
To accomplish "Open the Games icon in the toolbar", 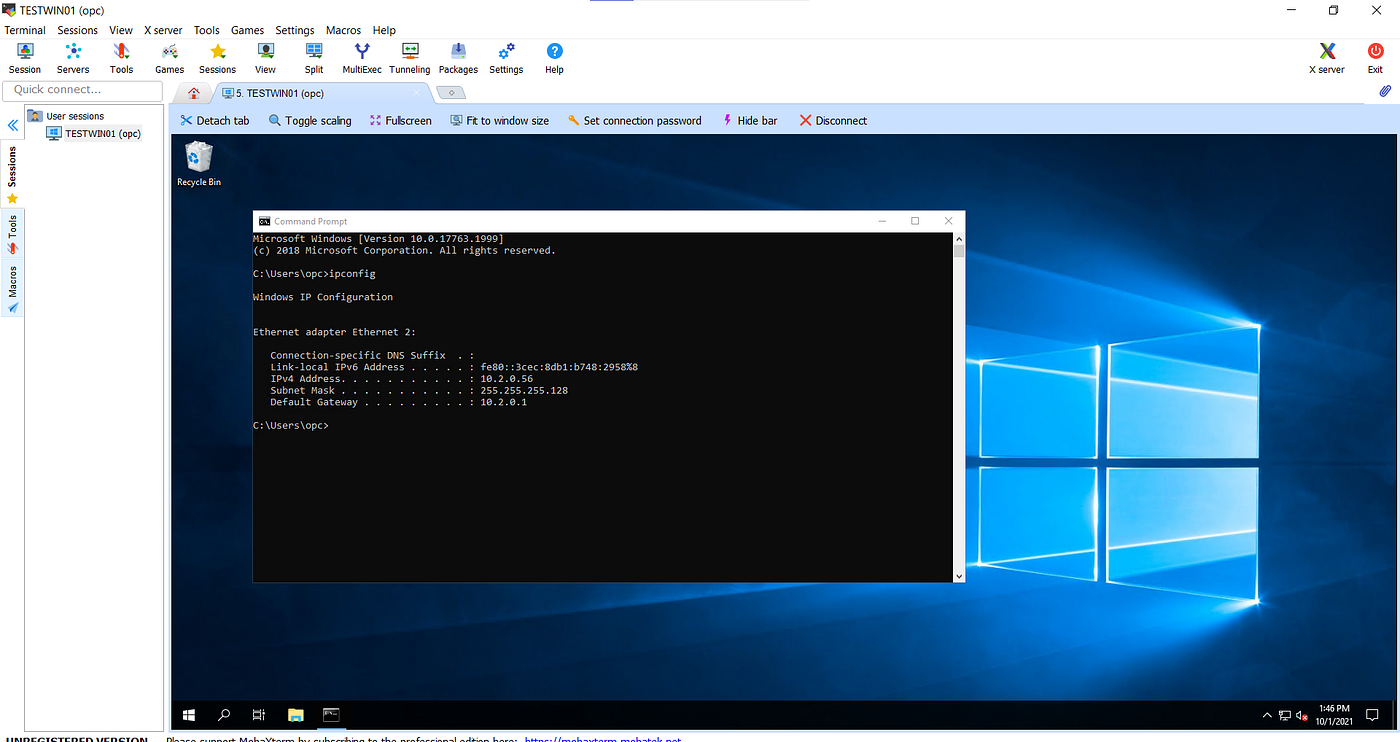I will click(x=169, y=56).
